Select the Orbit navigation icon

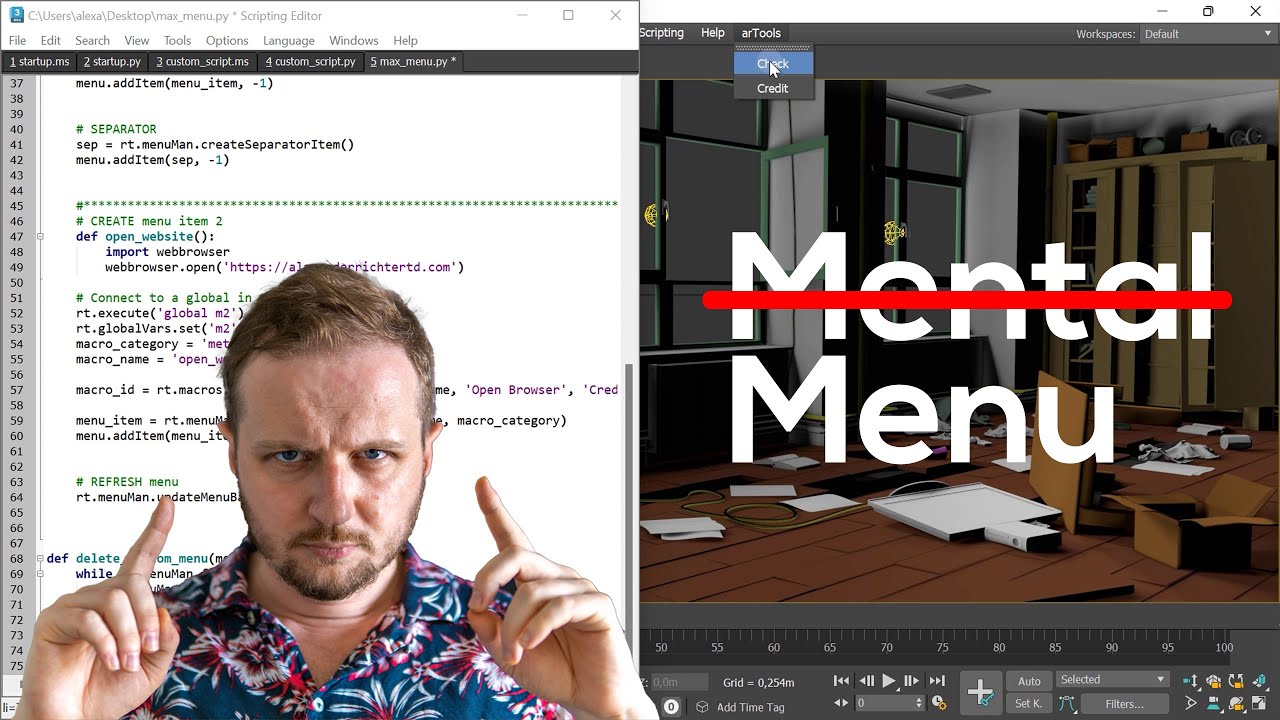pos(1236,681)
